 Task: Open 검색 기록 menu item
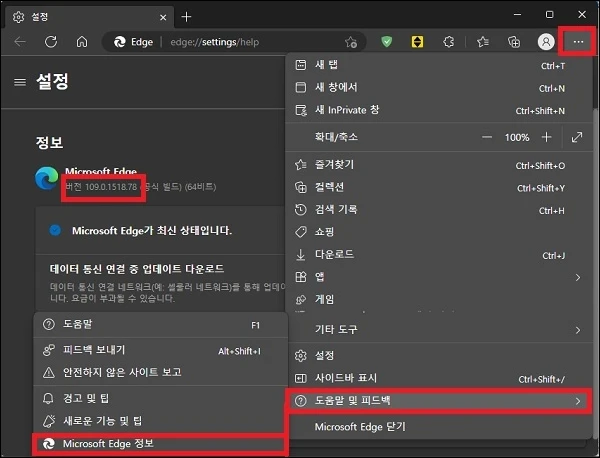coord(439,210)
